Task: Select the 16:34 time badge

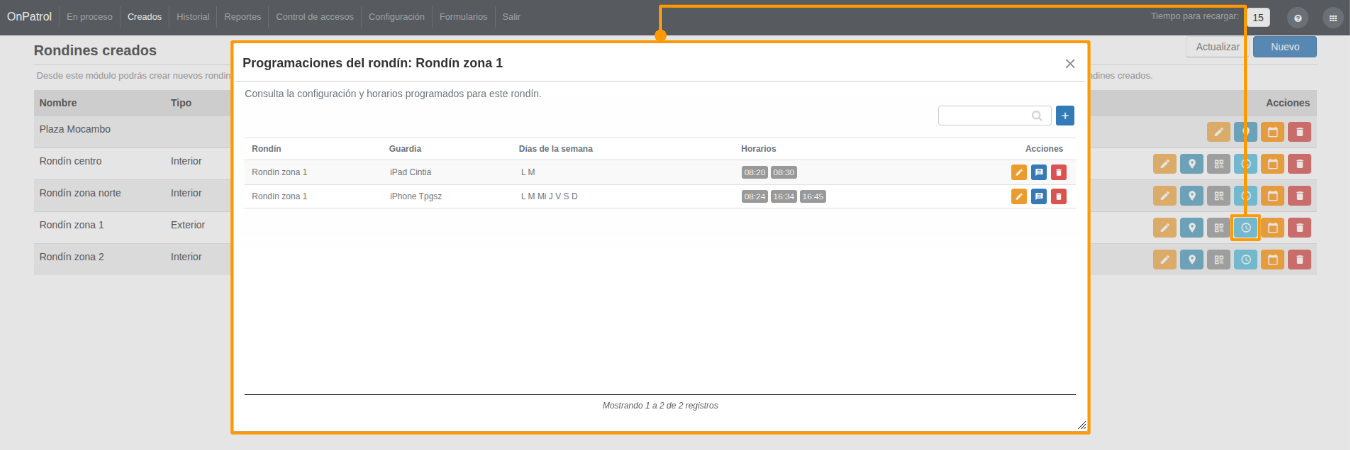Action: tap(784, 196)
